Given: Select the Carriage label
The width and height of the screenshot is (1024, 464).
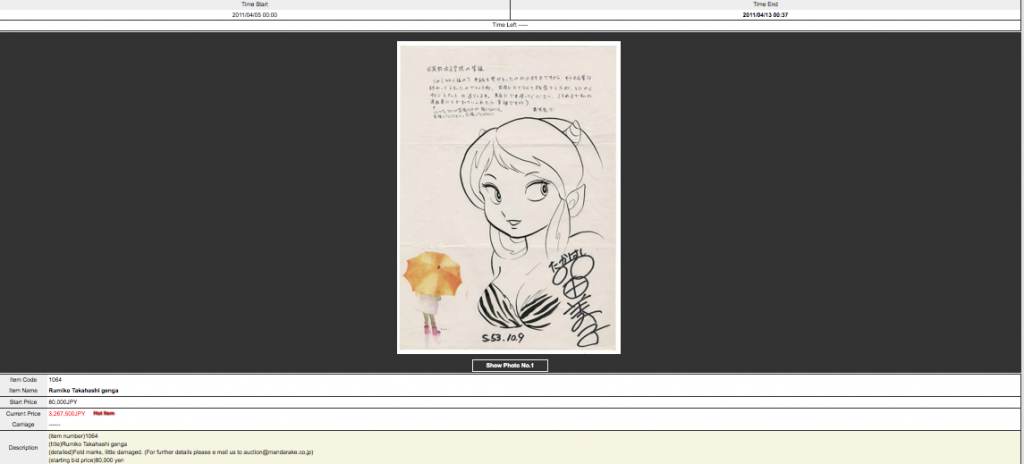Looking at the screenshot, I should pos(24,424).
